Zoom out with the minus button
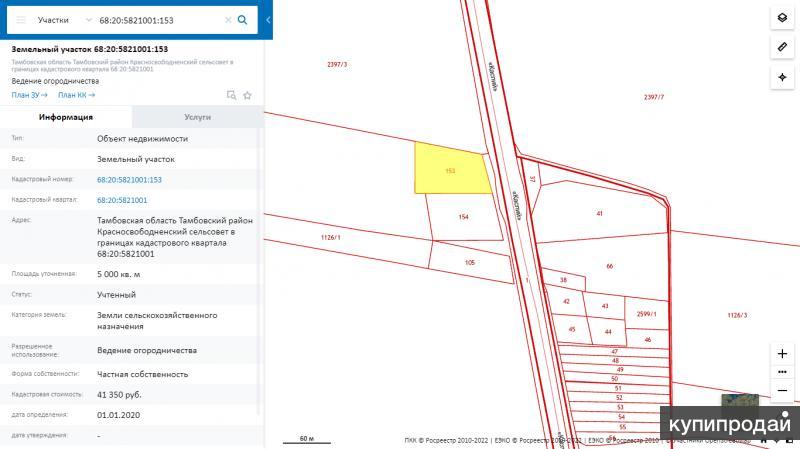The height and width of the screenshot is (449, 800). point(781,390)
